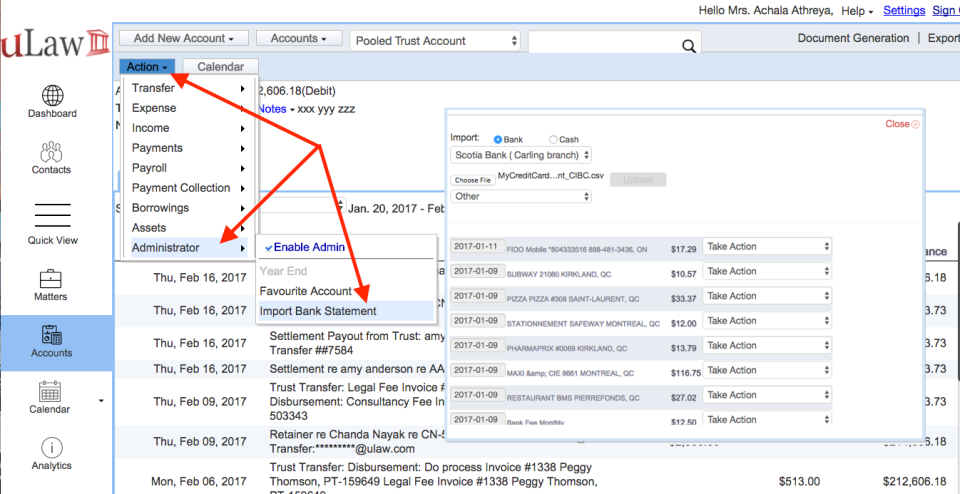Screen dimensions: 960x494
Task: Open Take Action for PHARMAPRIX row
Action: (767, 345)
